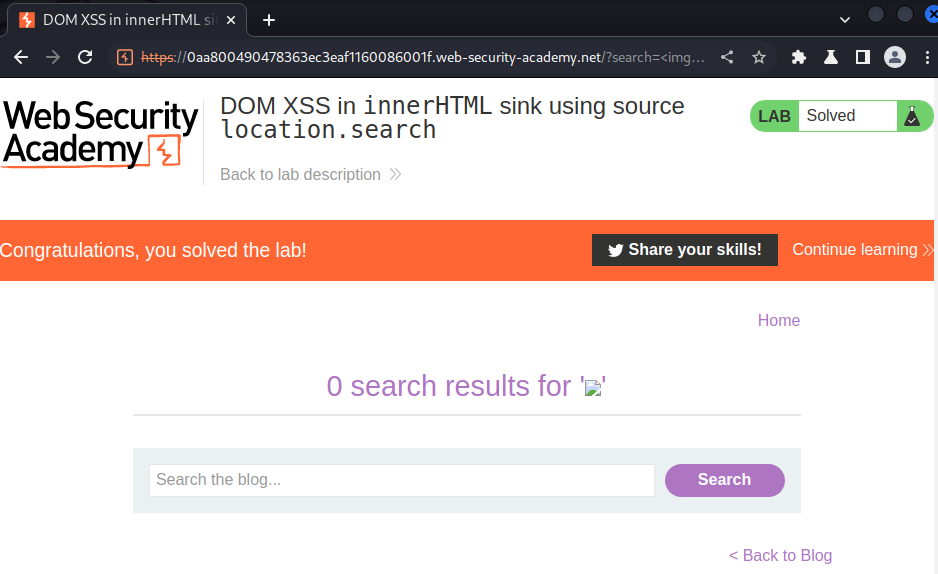This screenshot has height=574, width=938.
Task: Bookmark this page with the star icon
Action: pyautogui.click(x=759, y=57)
